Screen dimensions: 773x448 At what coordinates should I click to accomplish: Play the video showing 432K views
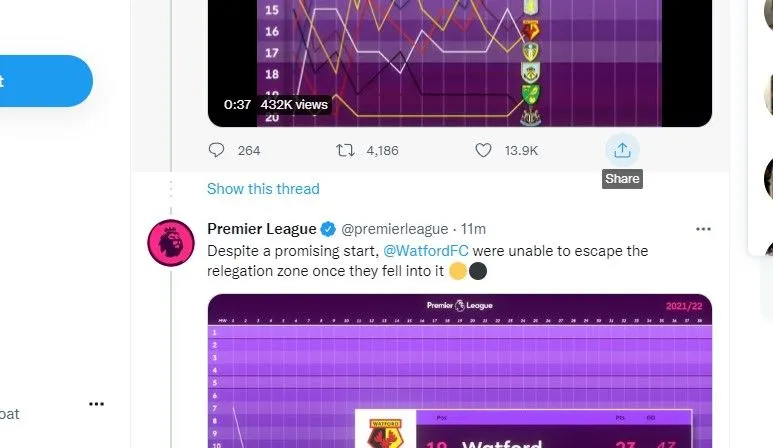[x=460, y=60]
